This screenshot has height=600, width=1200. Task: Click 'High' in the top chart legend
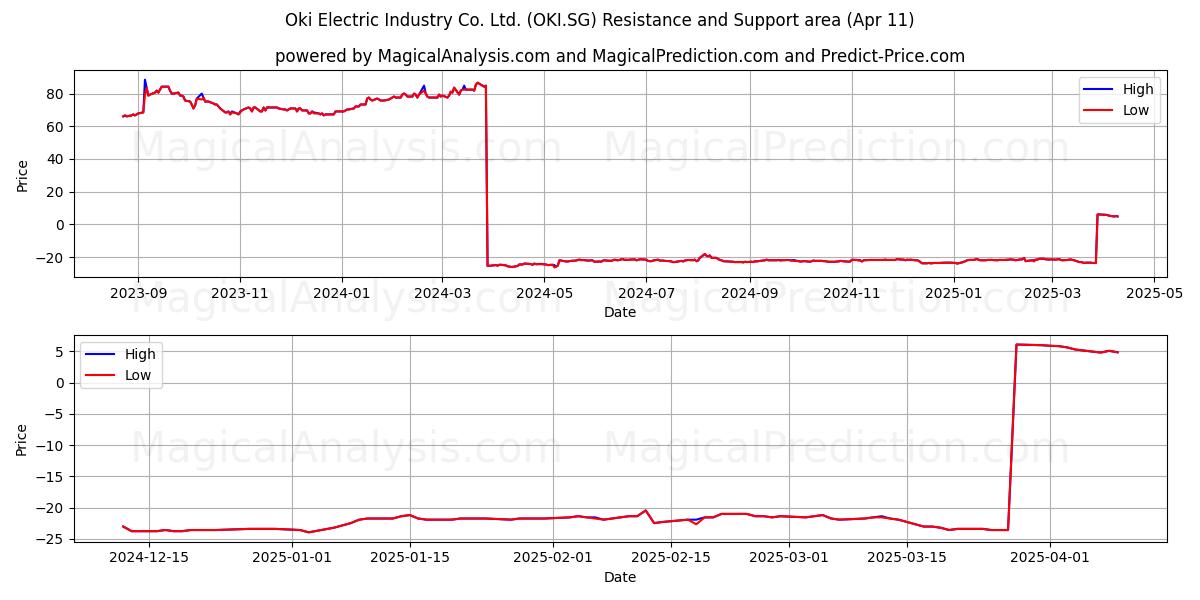tap(1138, 89)
